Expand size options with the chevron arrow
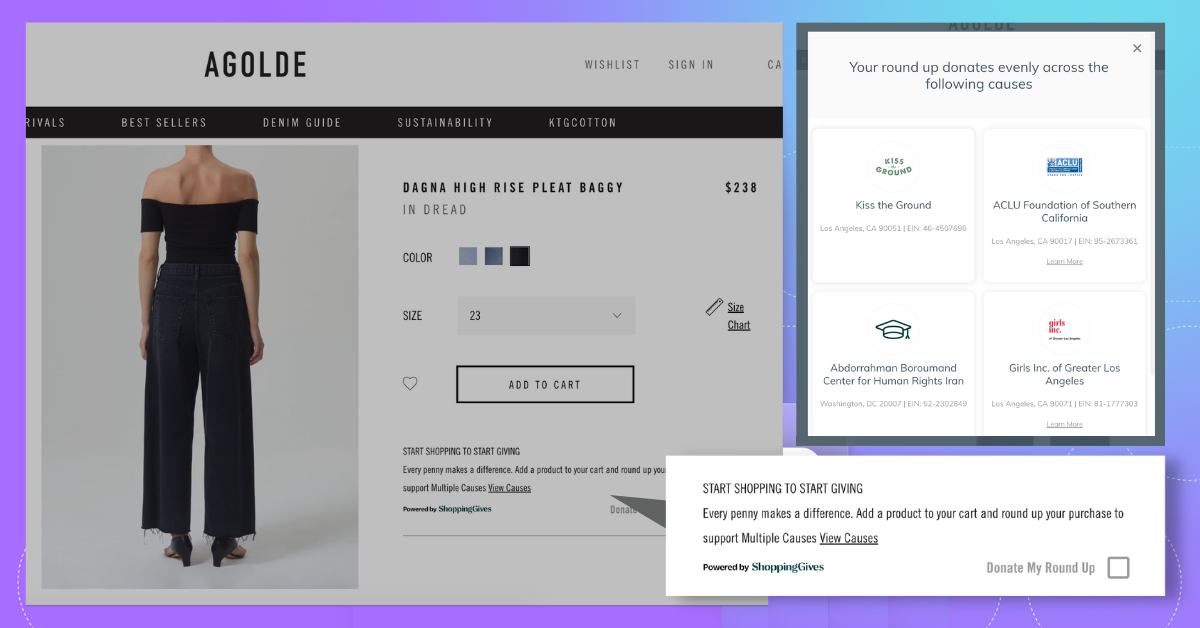 [617, 316]
